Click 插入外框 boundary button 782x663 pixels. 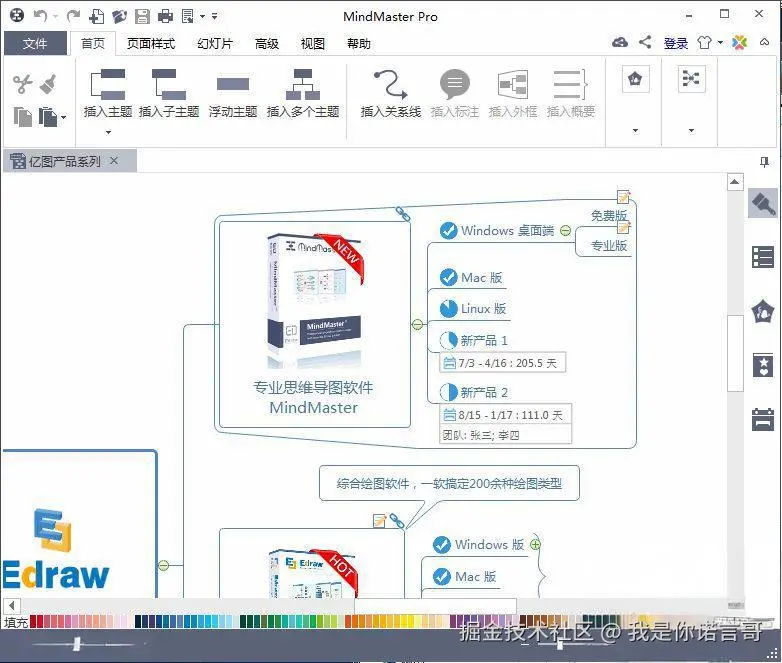(513, 93)
